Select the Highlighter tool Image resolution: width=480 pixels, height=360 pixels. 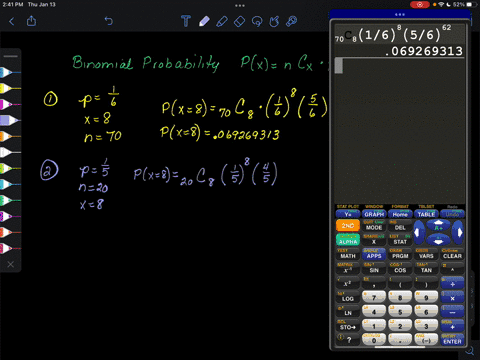(x=222, y=21)
